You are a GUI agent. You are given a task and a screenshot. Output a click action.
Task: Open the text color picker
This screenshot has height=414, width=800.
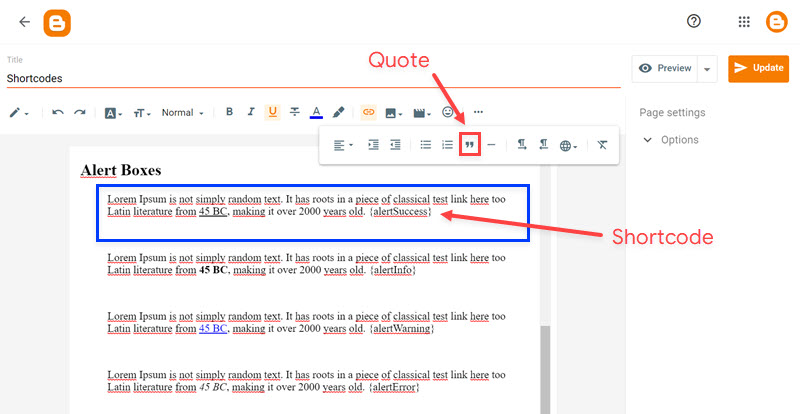point(316,112)
